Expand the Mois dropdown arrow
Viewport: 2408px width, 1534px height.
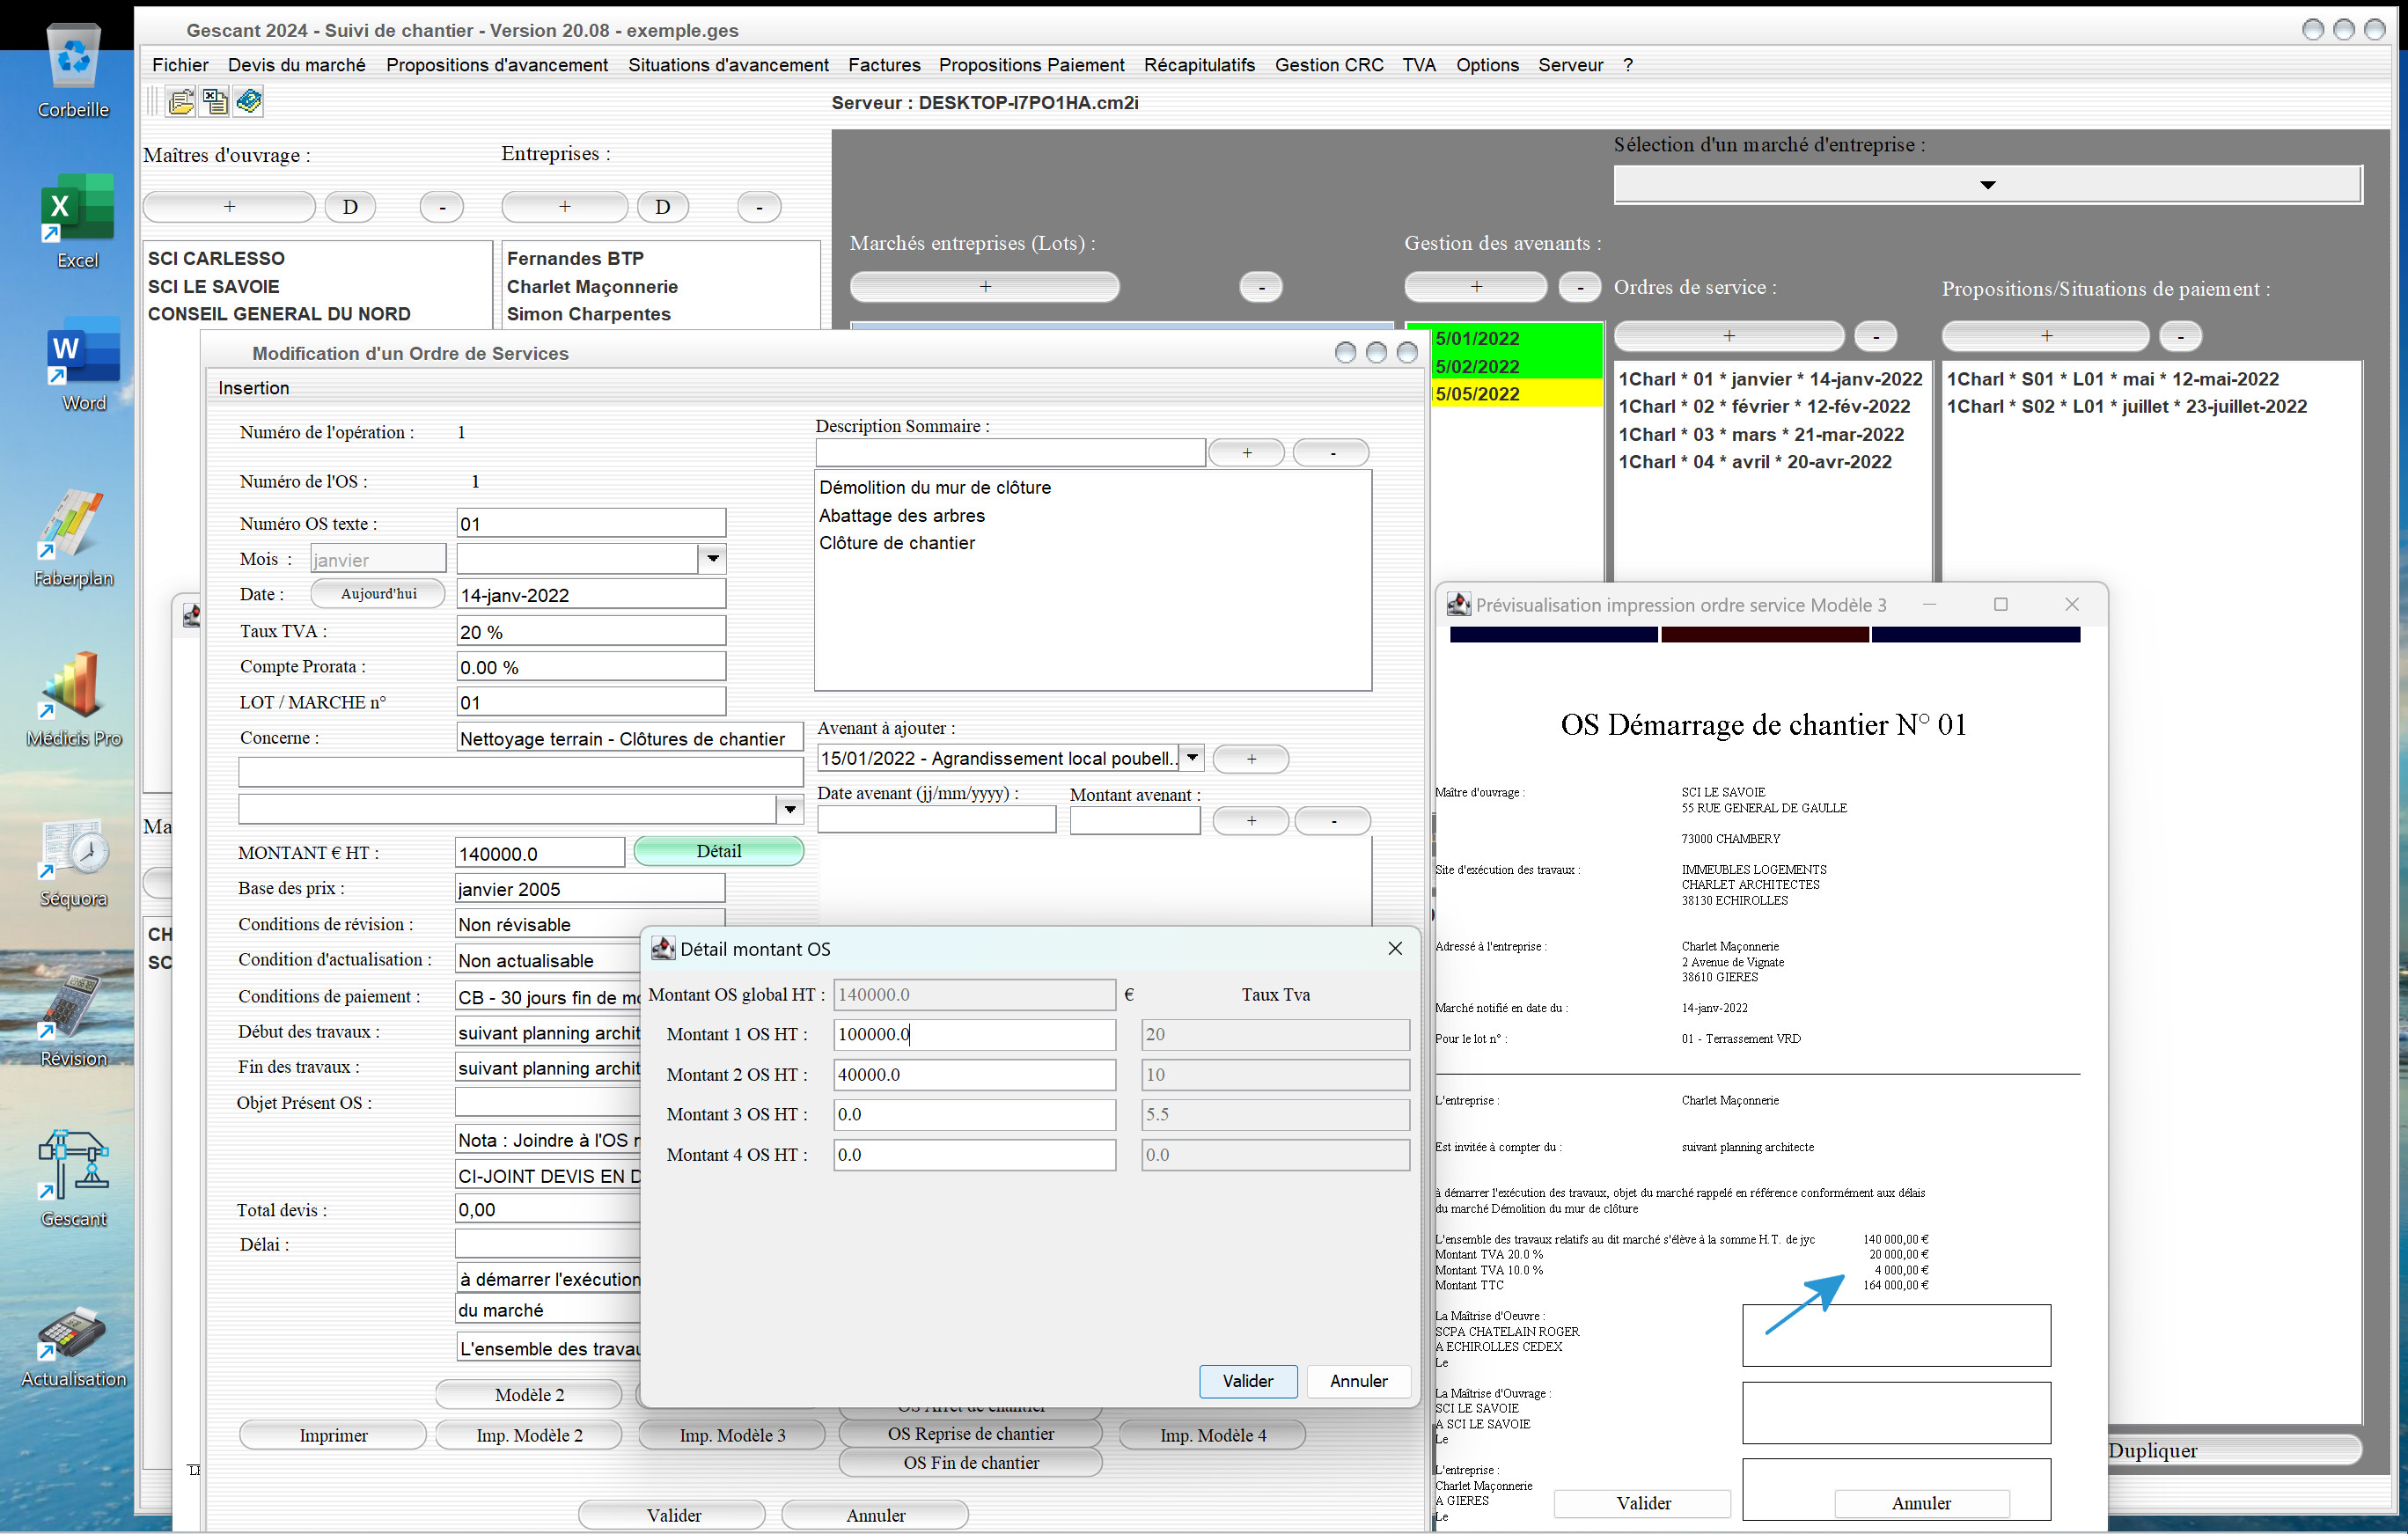712,558
